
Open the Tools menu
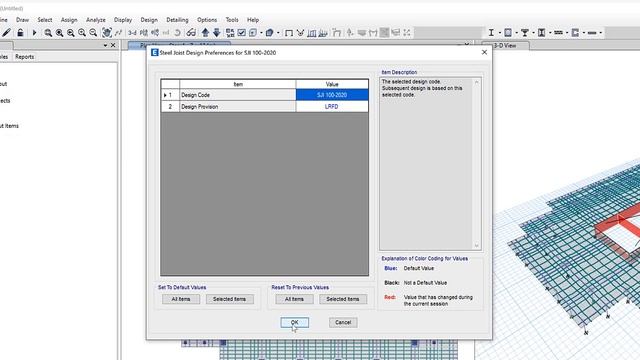[x=232, y=20]
